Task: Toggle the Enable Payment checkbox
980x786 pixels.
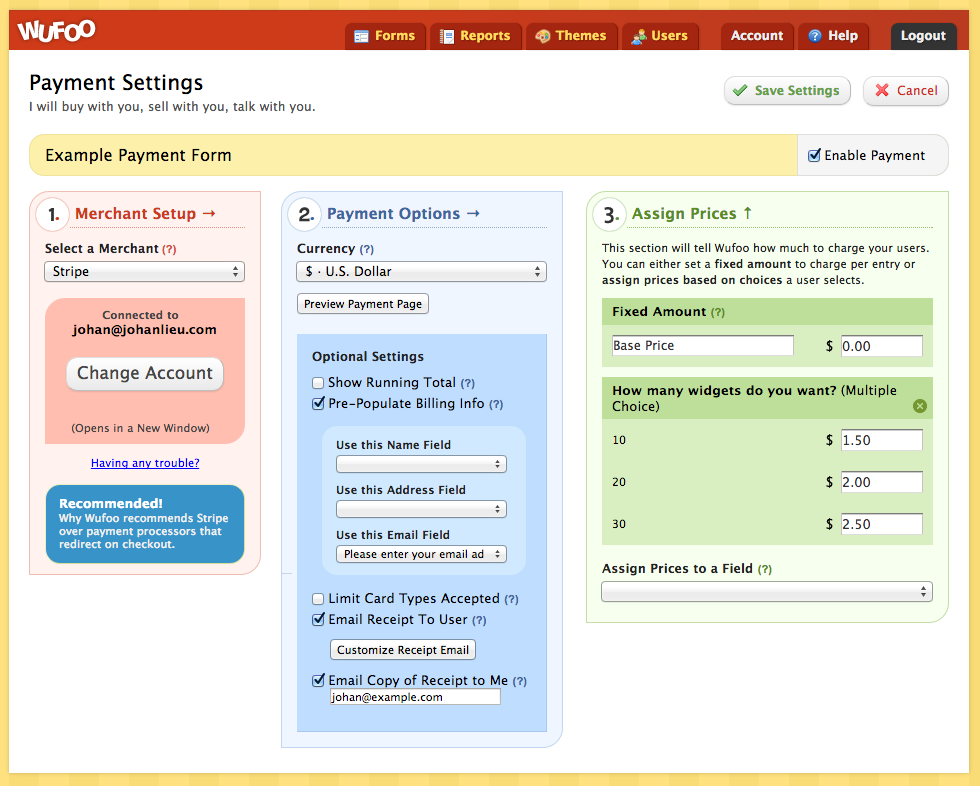Action: click(x=814, y=155)
